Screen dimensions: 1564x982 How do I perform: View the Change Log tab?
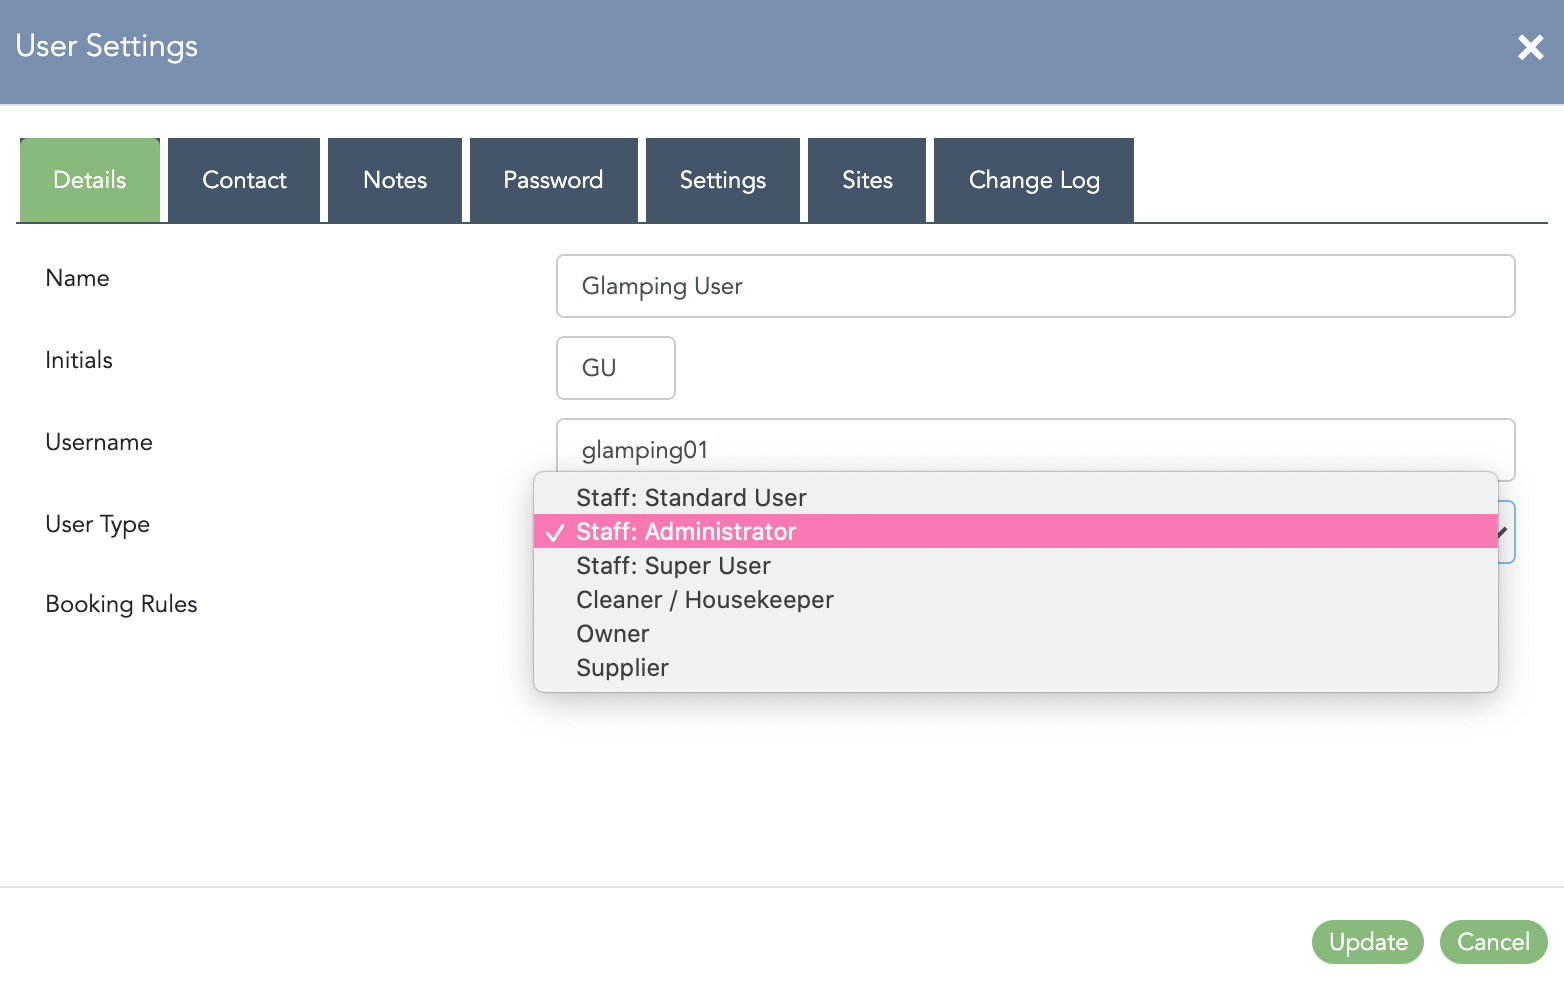[x=1034, y=180]
